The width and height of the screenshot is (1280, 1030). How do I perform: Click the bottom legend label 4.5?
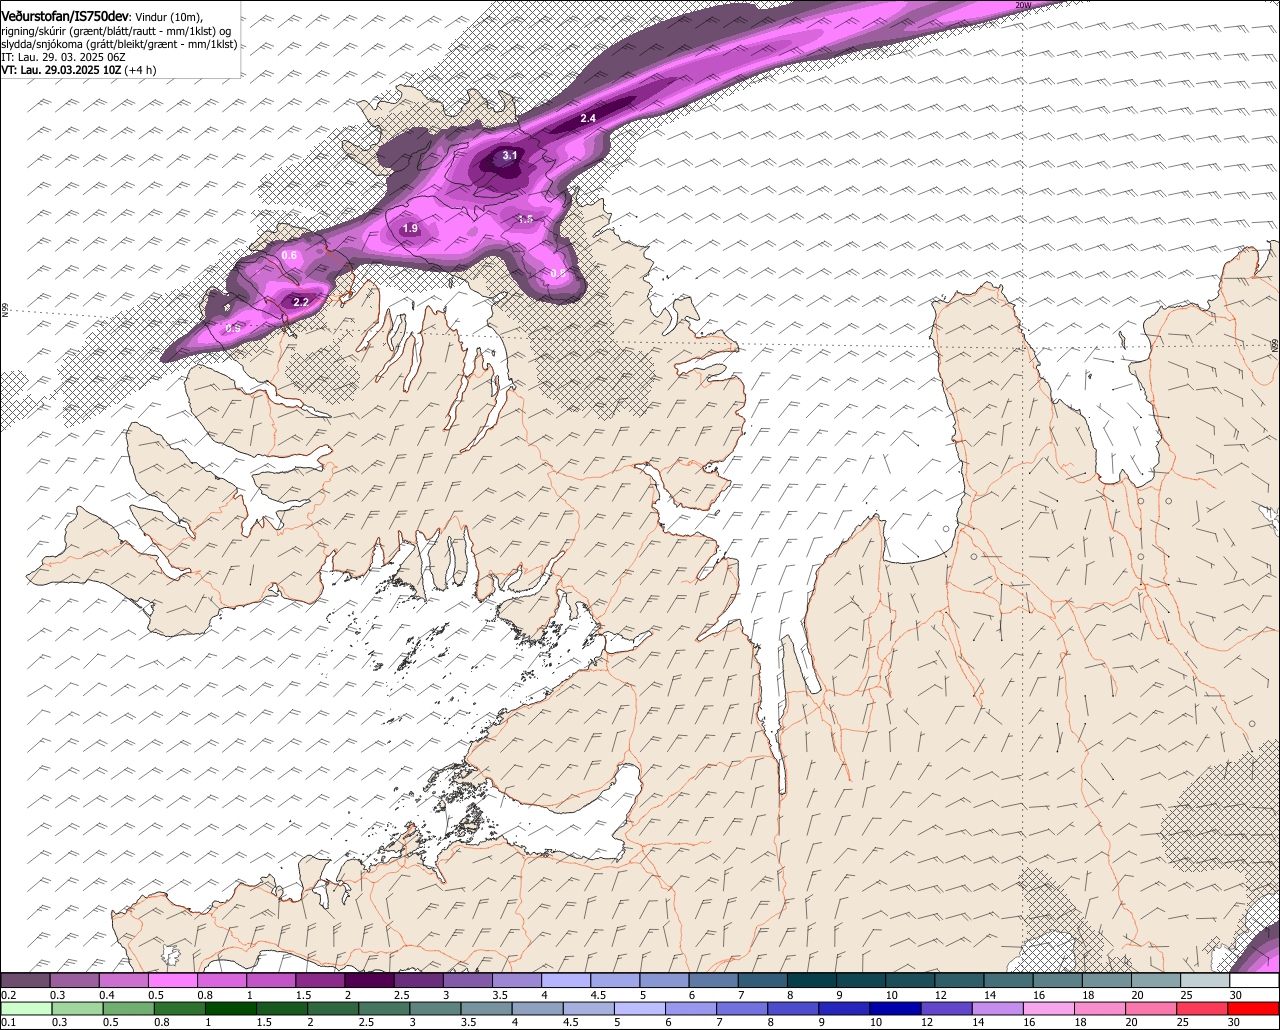[x=570, y=1023]
